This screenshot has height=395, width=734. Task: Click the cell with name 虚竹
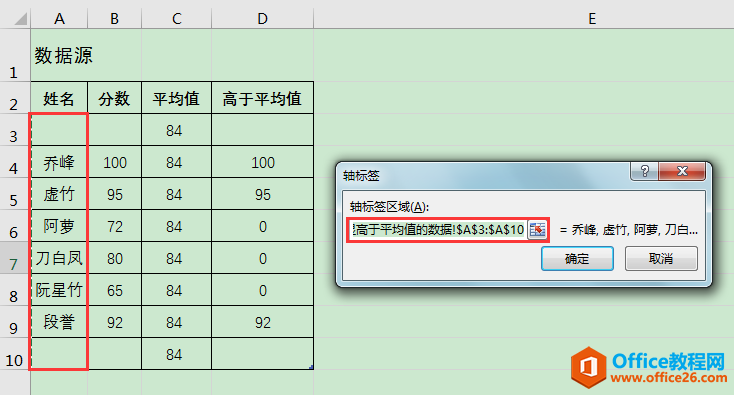(x=59, y=194)
